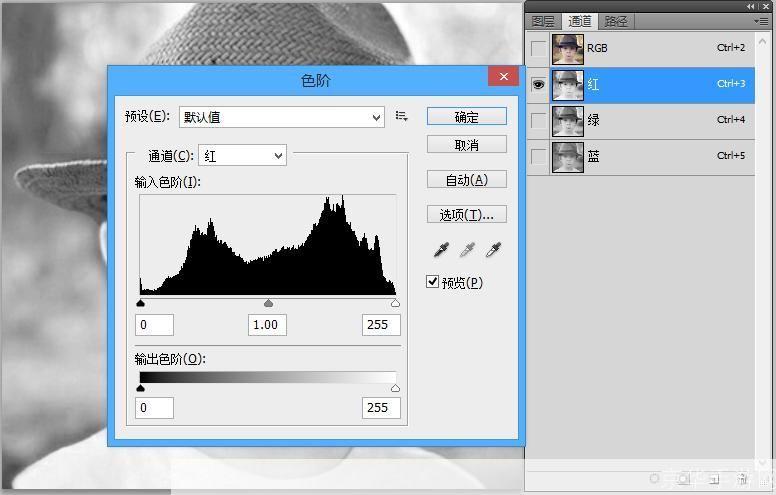
Task: Pick the gray point eyedropper
Action: [x=467, y=250]
